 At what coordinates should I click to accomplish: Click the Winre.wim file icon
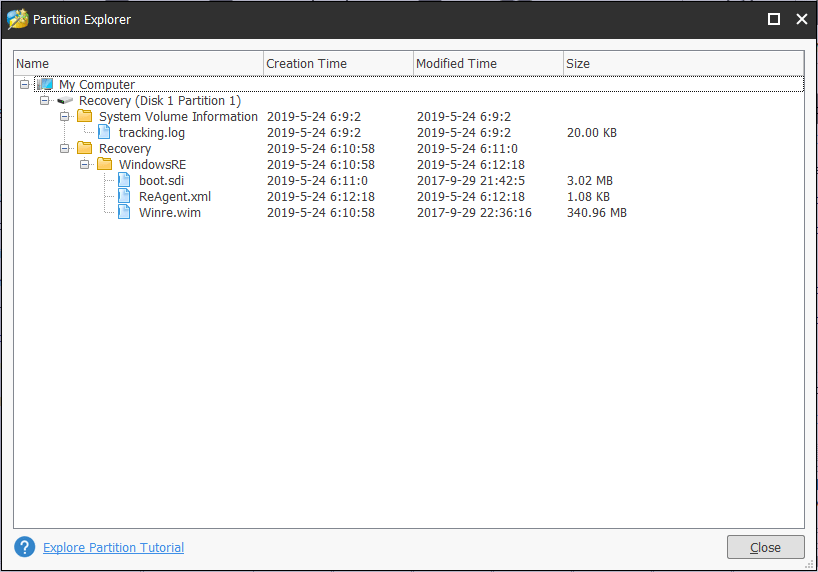coord(124,212)
